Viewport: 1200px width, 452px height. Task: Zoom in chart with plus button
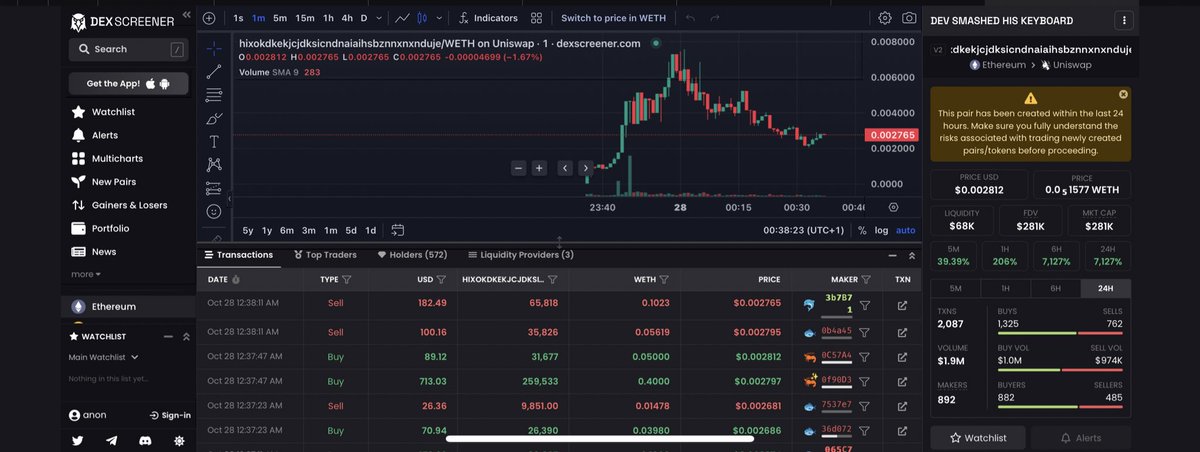539,168
